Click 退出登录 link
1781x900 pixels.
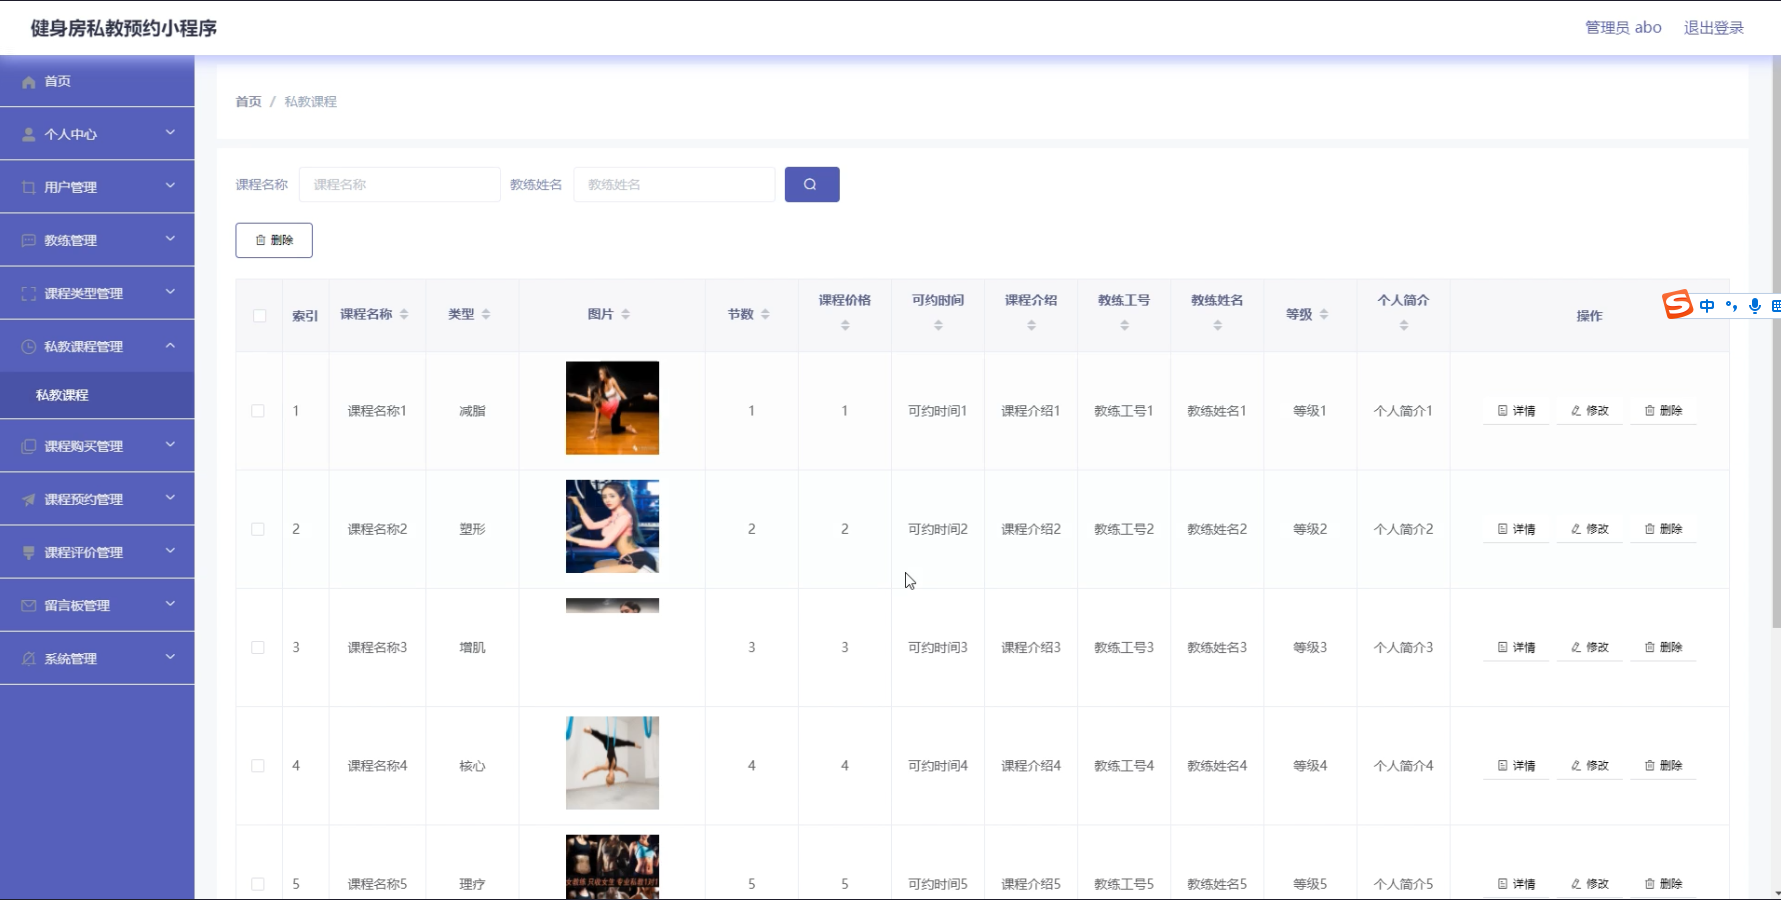coord(1713,28)
